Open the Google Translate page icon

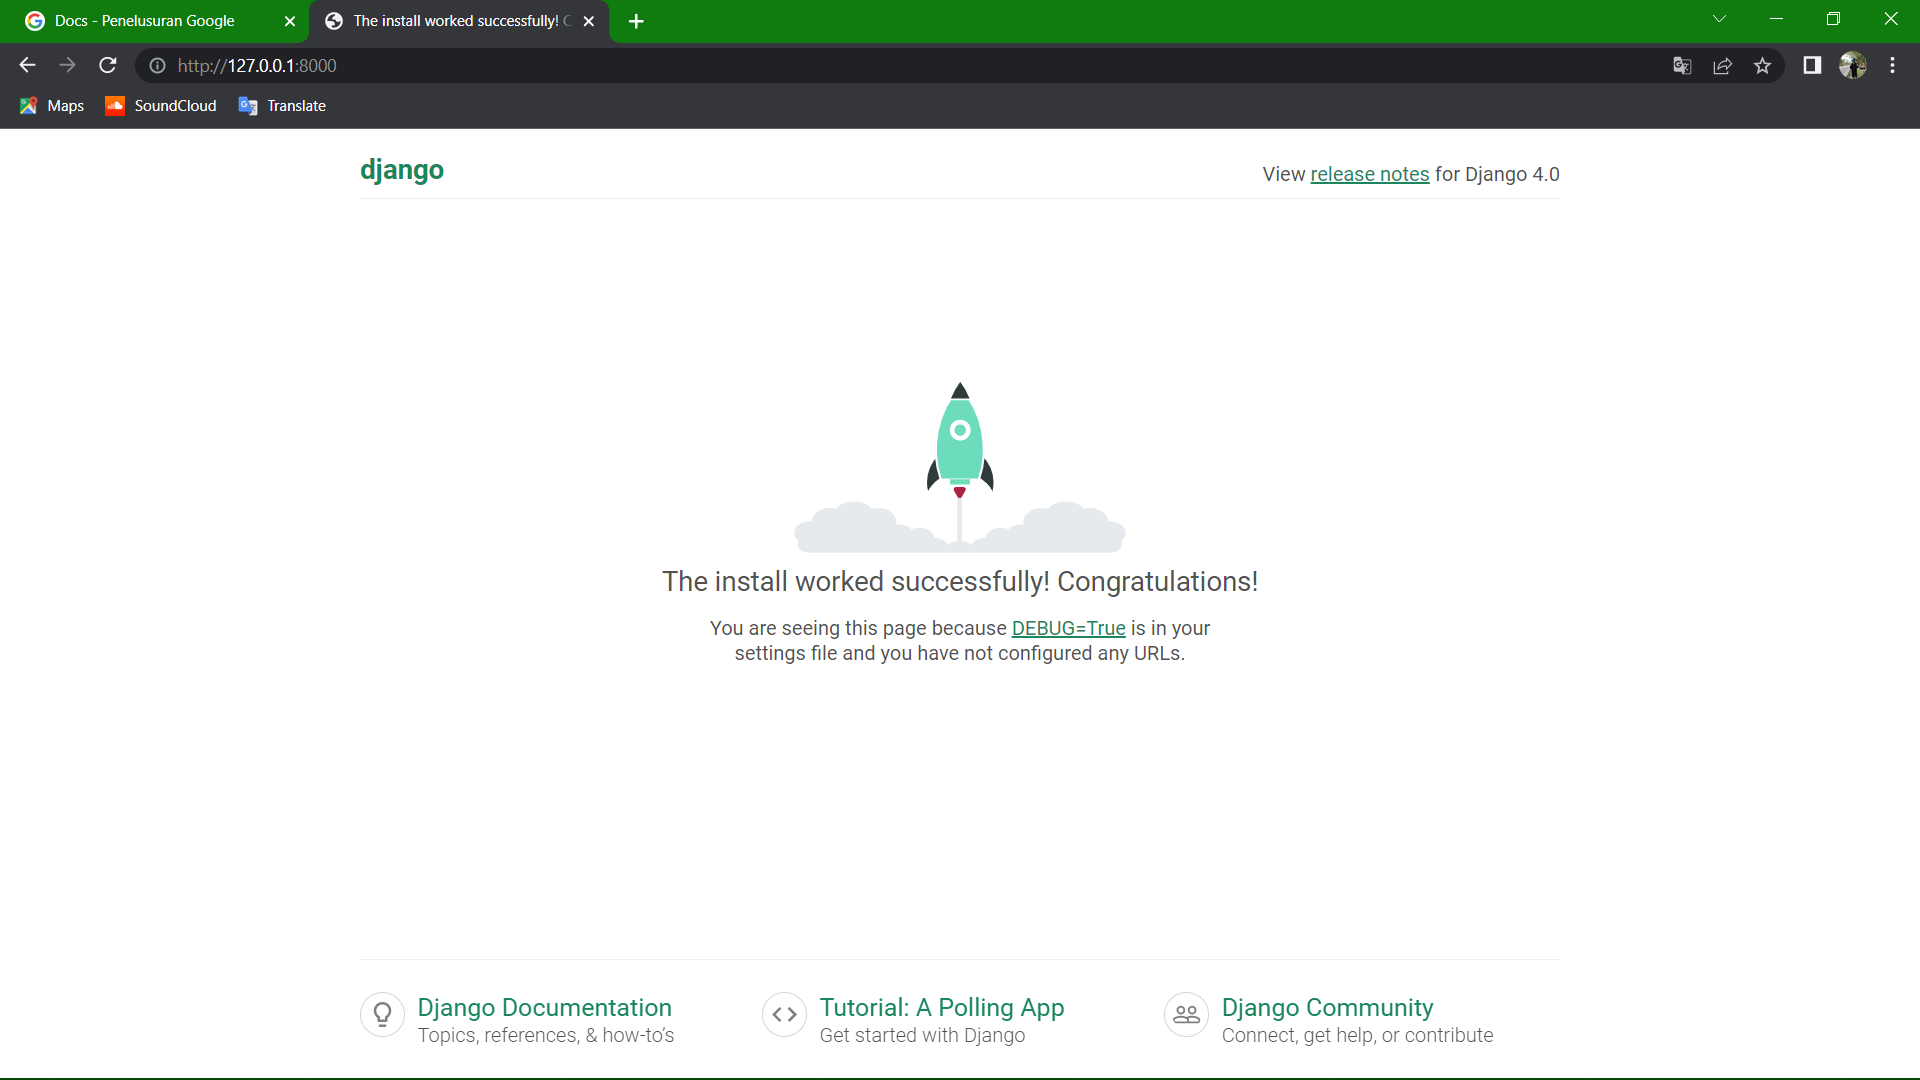pos(1682,66)
